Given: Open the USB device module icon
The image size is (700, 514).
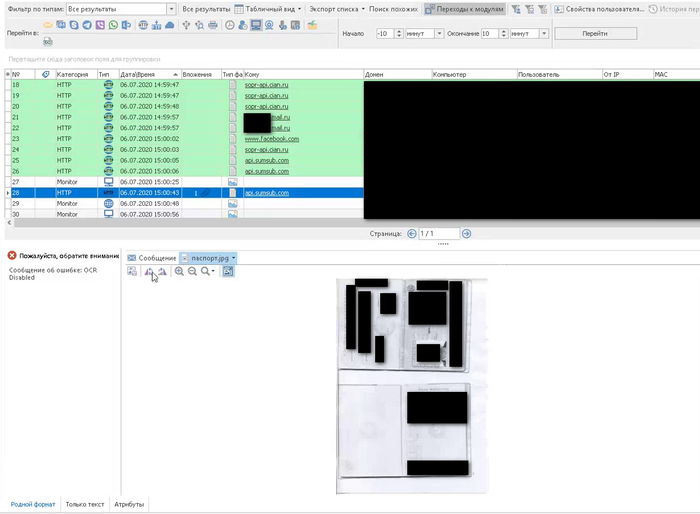Looking at the screenshot, I should 186,25.
